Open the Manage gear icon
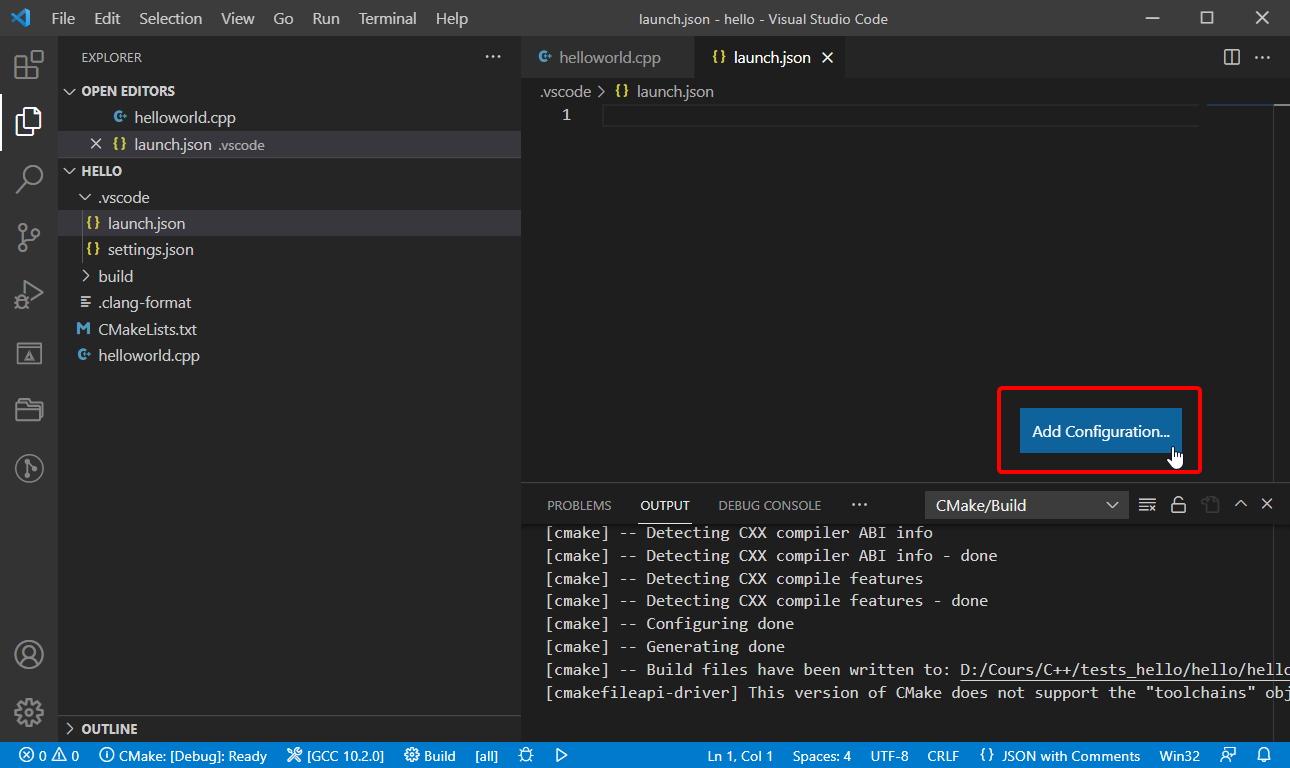 pos(28,712)
